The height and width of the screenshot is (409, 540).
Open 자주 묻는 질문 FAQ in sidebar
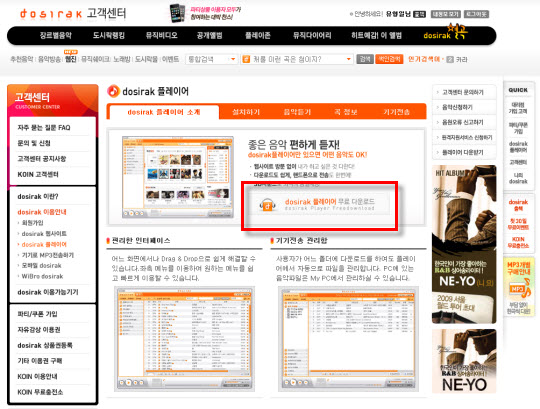click(x=44, y=128)
